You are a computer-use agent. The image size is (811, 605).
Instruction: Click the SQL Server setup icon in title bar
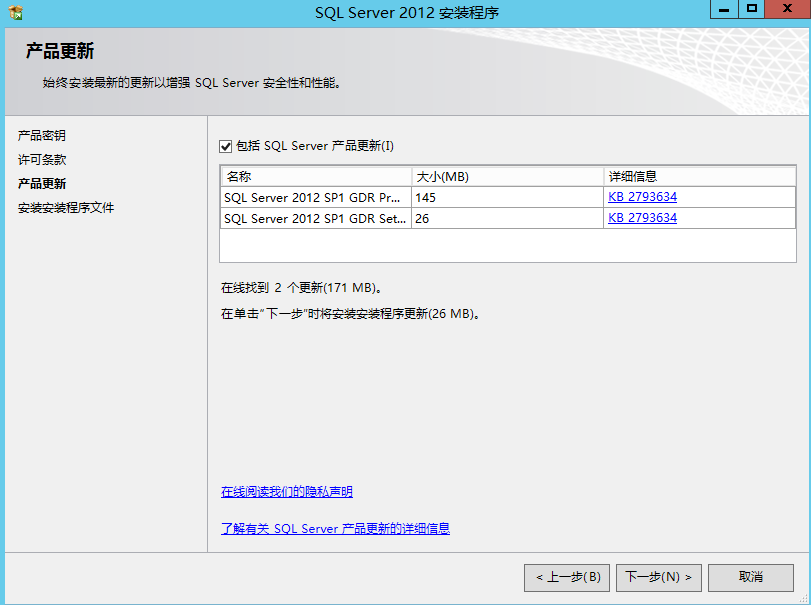click(14, 11)
